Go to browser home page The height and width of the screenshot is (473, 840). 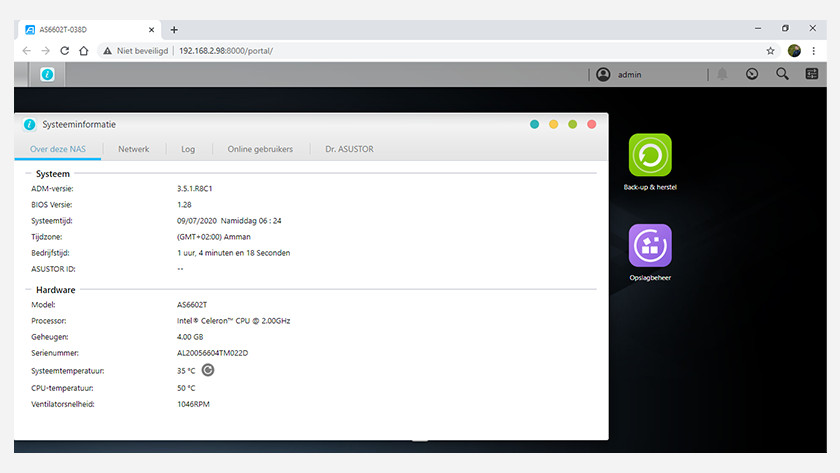coord(84,51)
